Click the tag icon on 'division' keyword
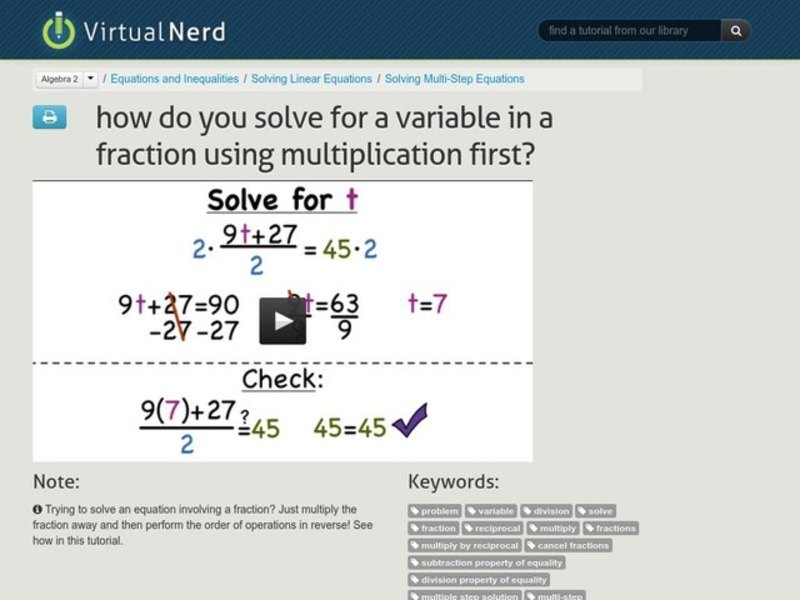Image resolution: width=800 pixels, height=600 pixels. pyautogui.click(x=527, y=510)
